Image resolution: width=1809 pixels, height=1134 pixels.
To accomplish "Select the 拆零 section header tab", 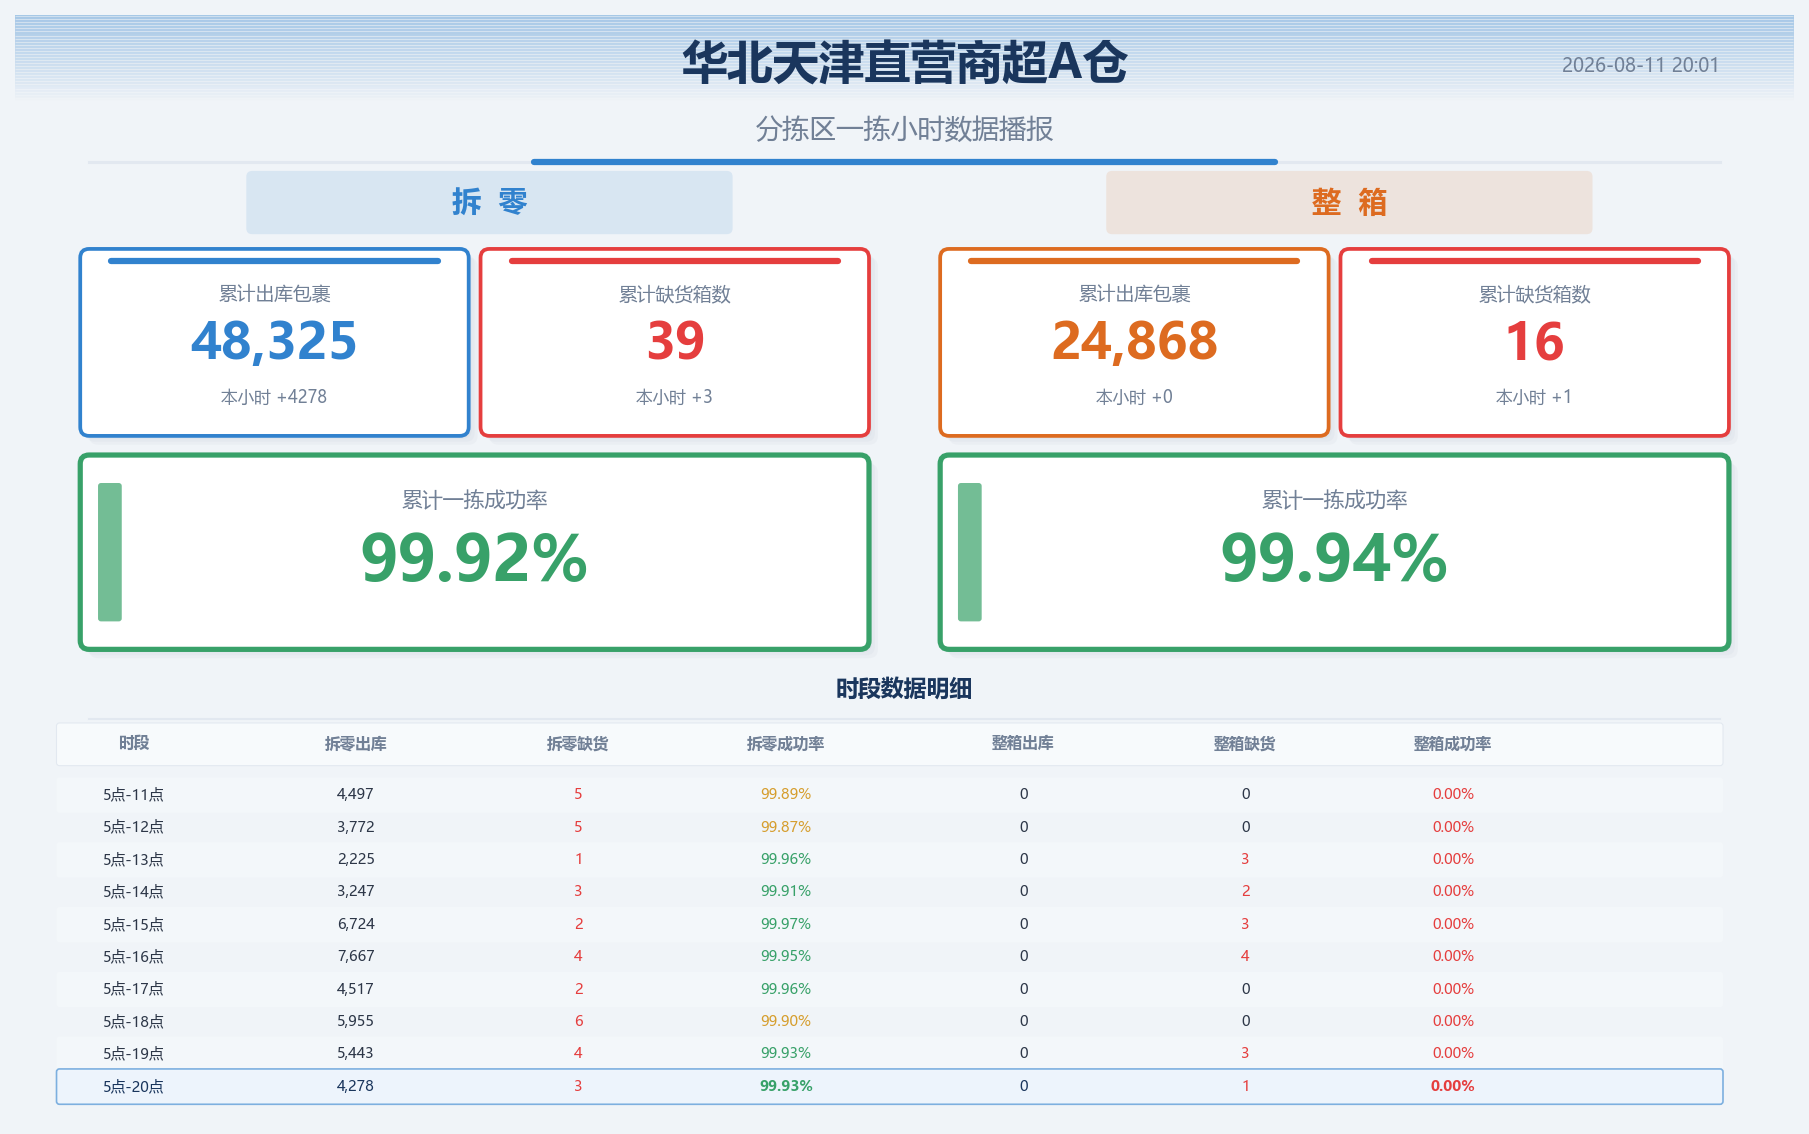I will [489, 202].
